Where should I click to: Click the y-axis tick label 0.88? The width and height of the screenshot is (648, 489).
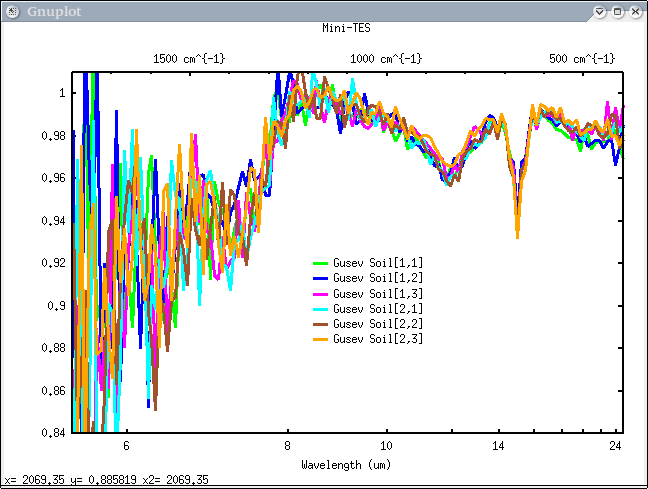click(x=54, y=348)
